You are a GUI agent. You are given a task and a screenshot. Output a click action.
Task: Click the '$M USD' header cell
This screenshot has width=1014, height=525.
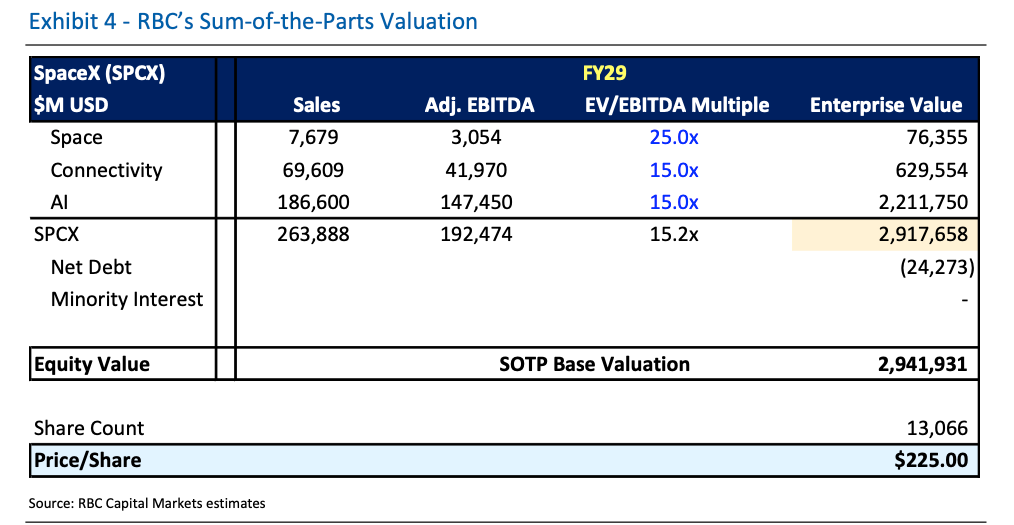click(71, 105)
